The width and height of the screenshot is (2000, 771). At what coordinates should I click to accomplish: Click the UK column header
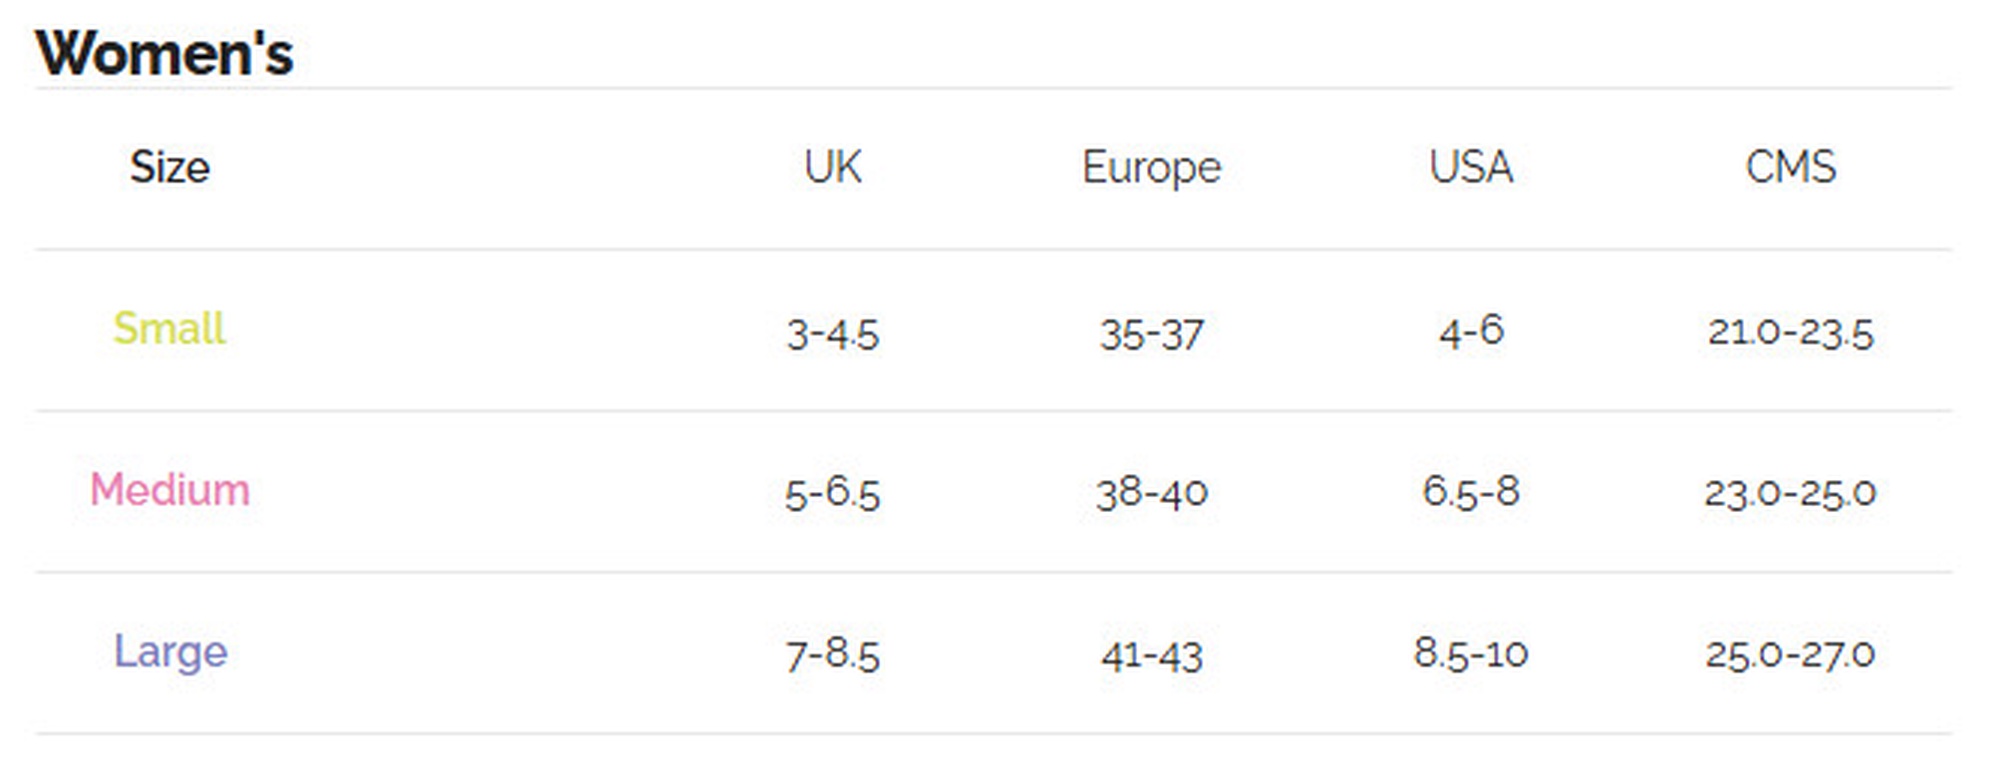point(832,167)
